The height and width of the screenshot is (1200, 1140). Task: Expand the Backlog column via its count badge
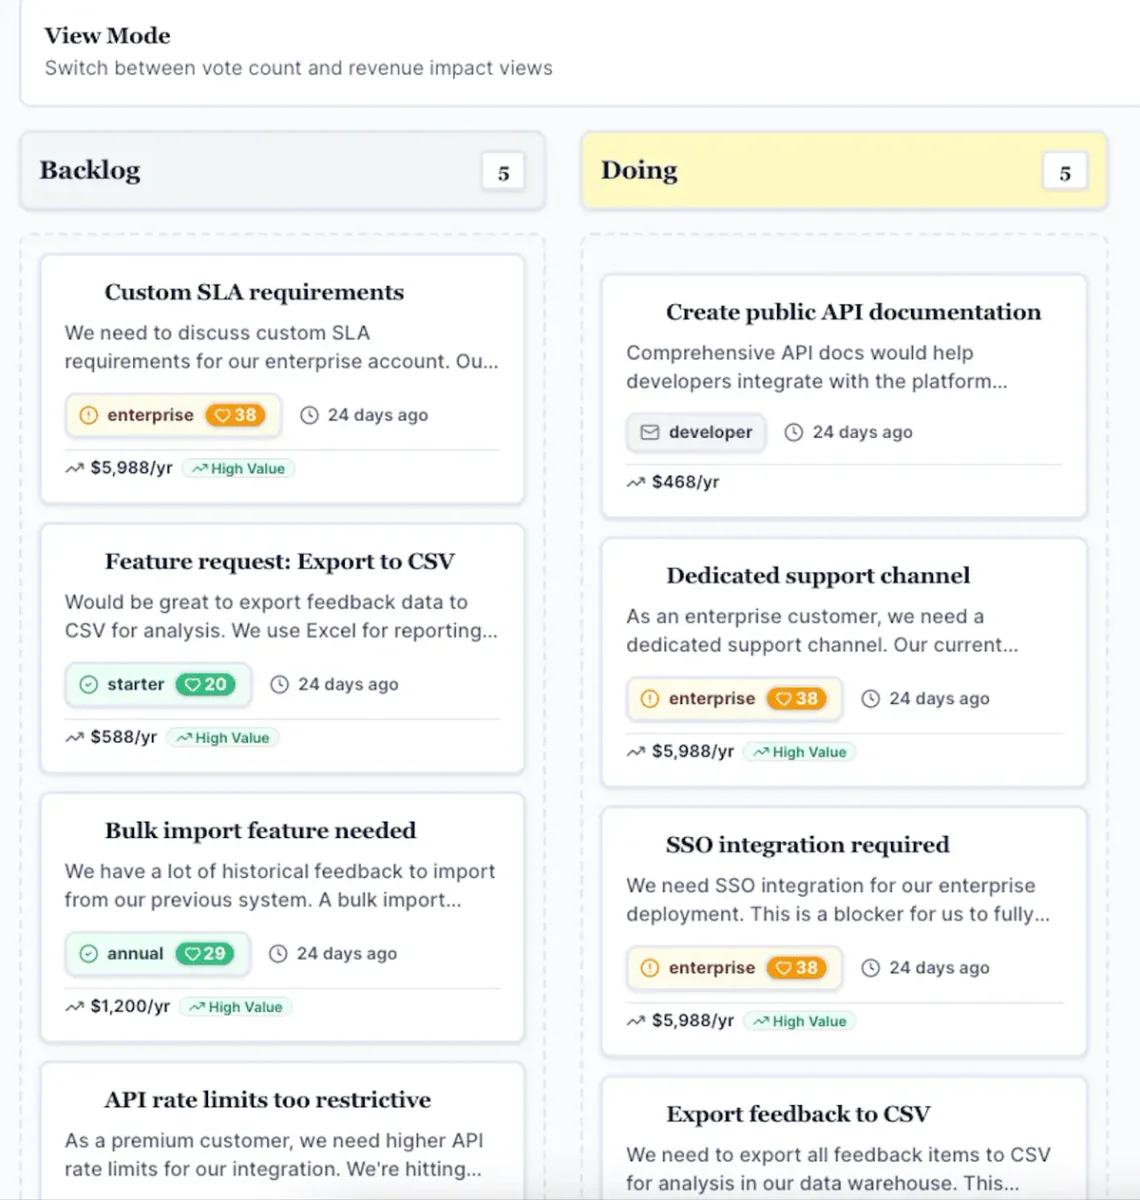coord(503,171)
